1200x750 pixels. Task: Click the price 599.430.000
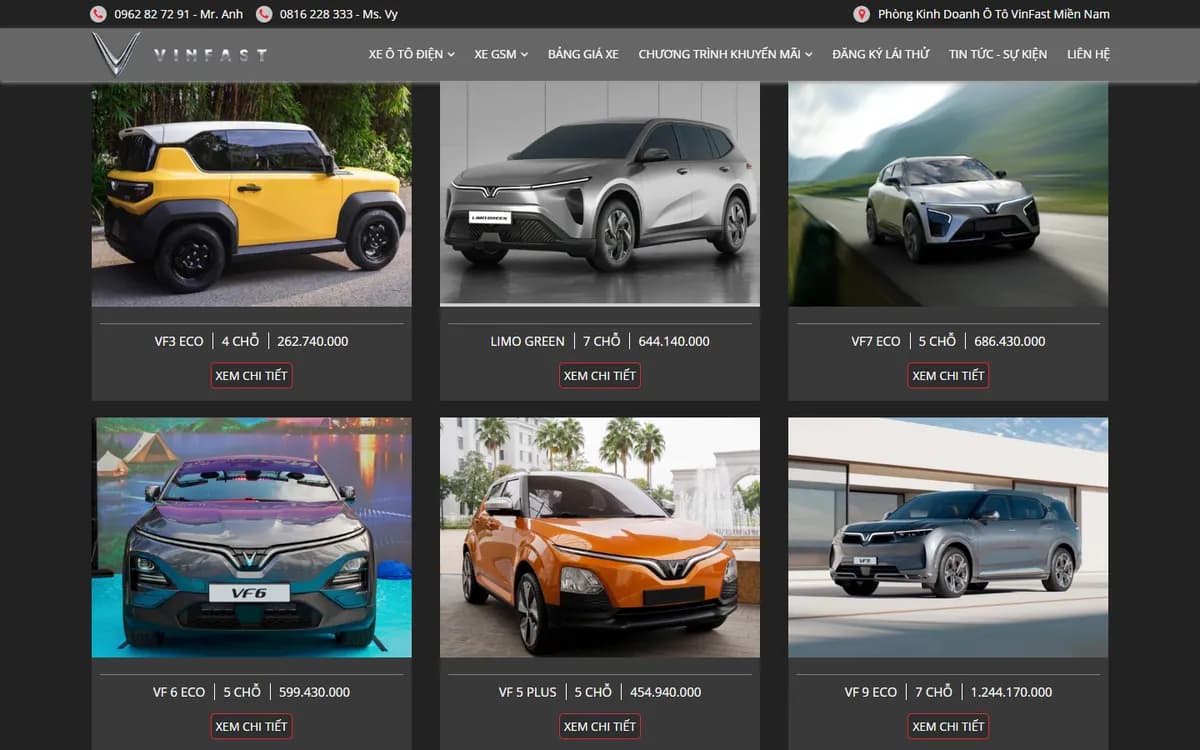pos(315,692)
